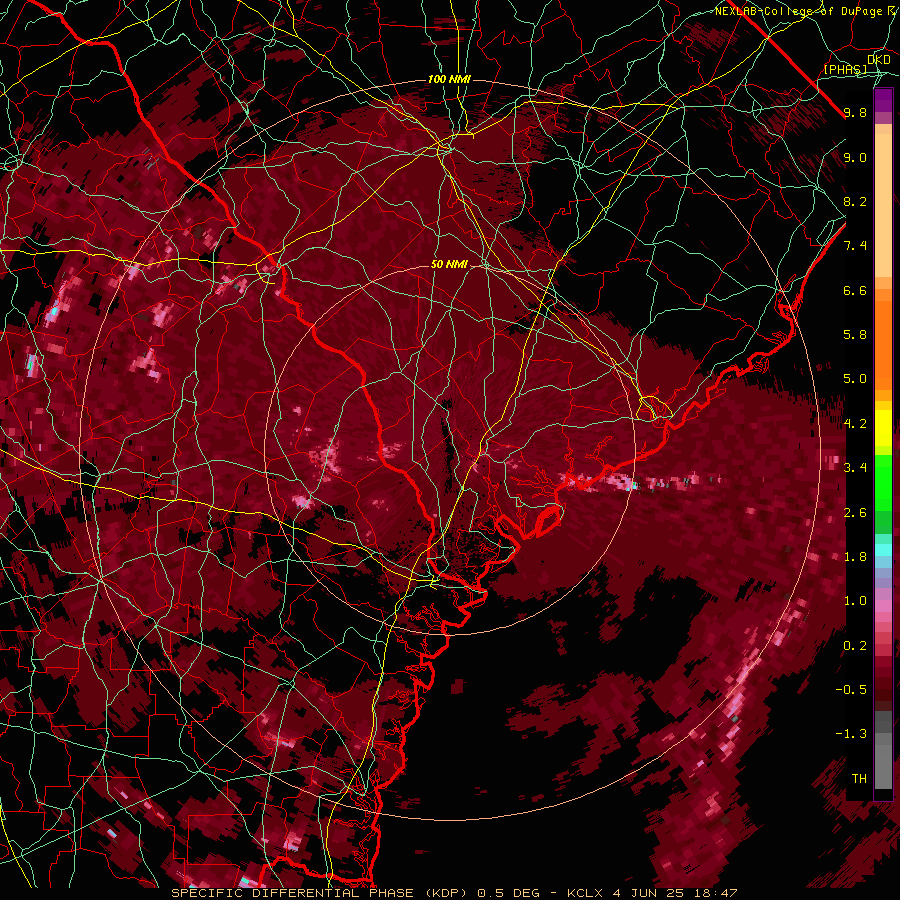900x900 pixels.
Task: Pick the orange segment of the color bar
Action: 883,345
